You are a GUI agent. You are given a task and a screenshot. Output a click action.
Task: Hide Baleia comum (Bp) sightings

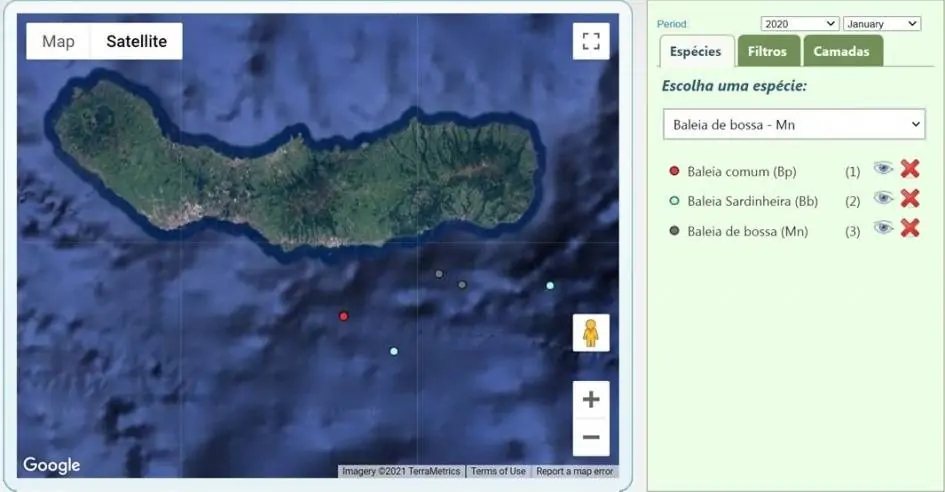pyautogui.click(x=882, y=169)
